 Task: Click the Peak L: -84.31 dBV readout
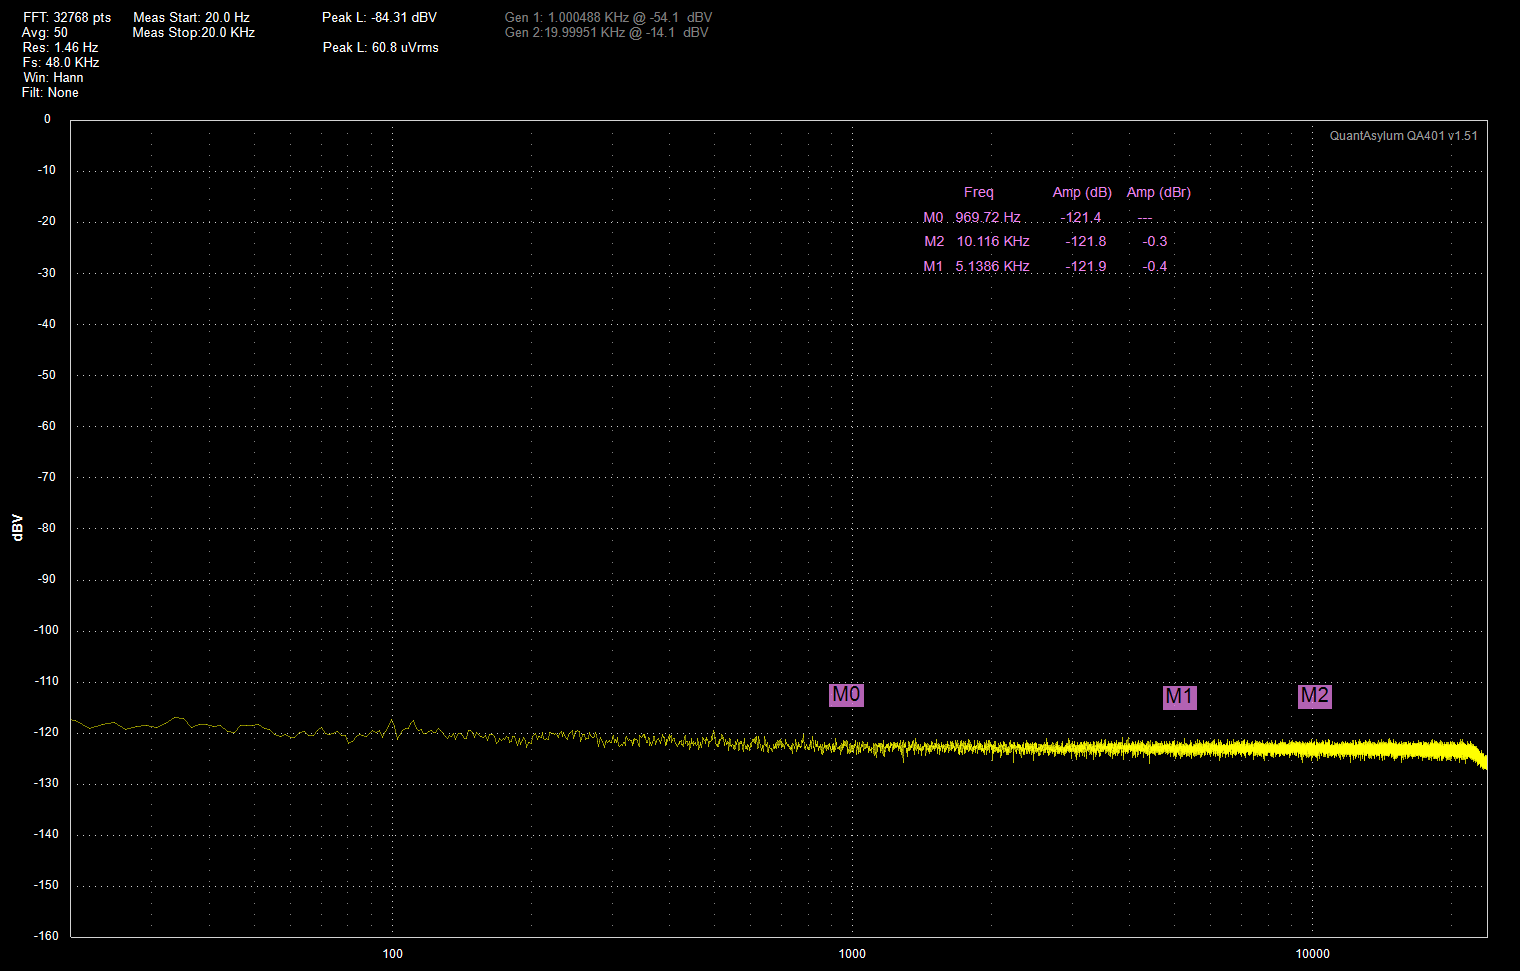click(380, 18)
